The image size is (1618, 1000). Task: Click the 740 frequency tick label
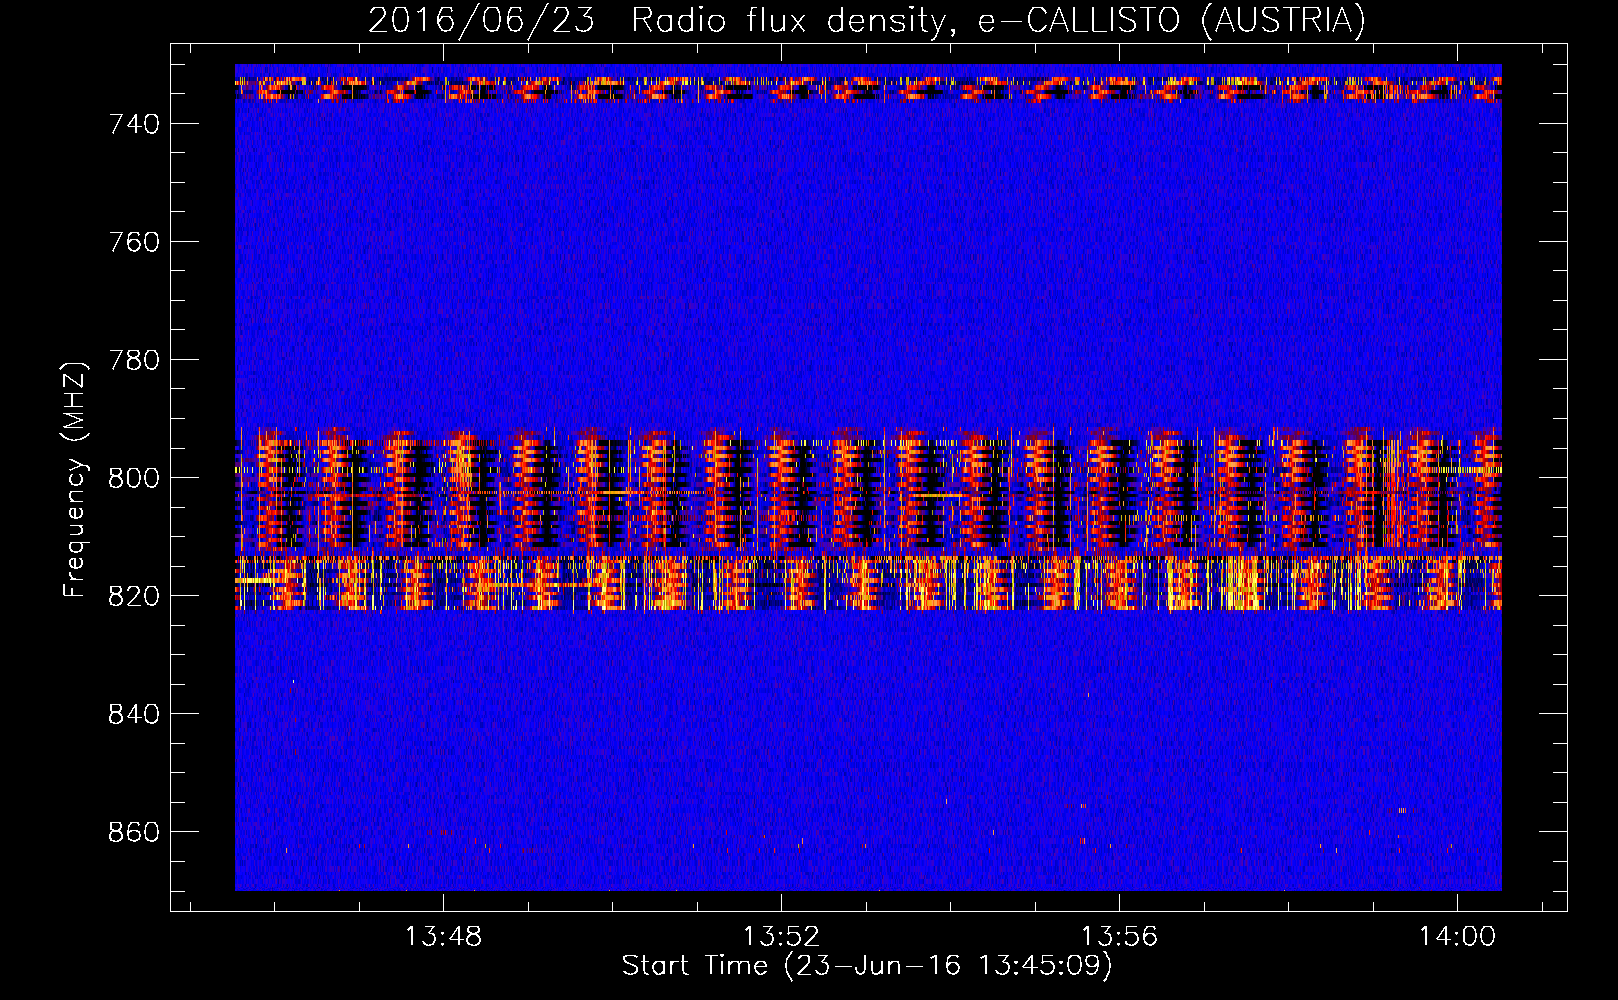[134, 124]
